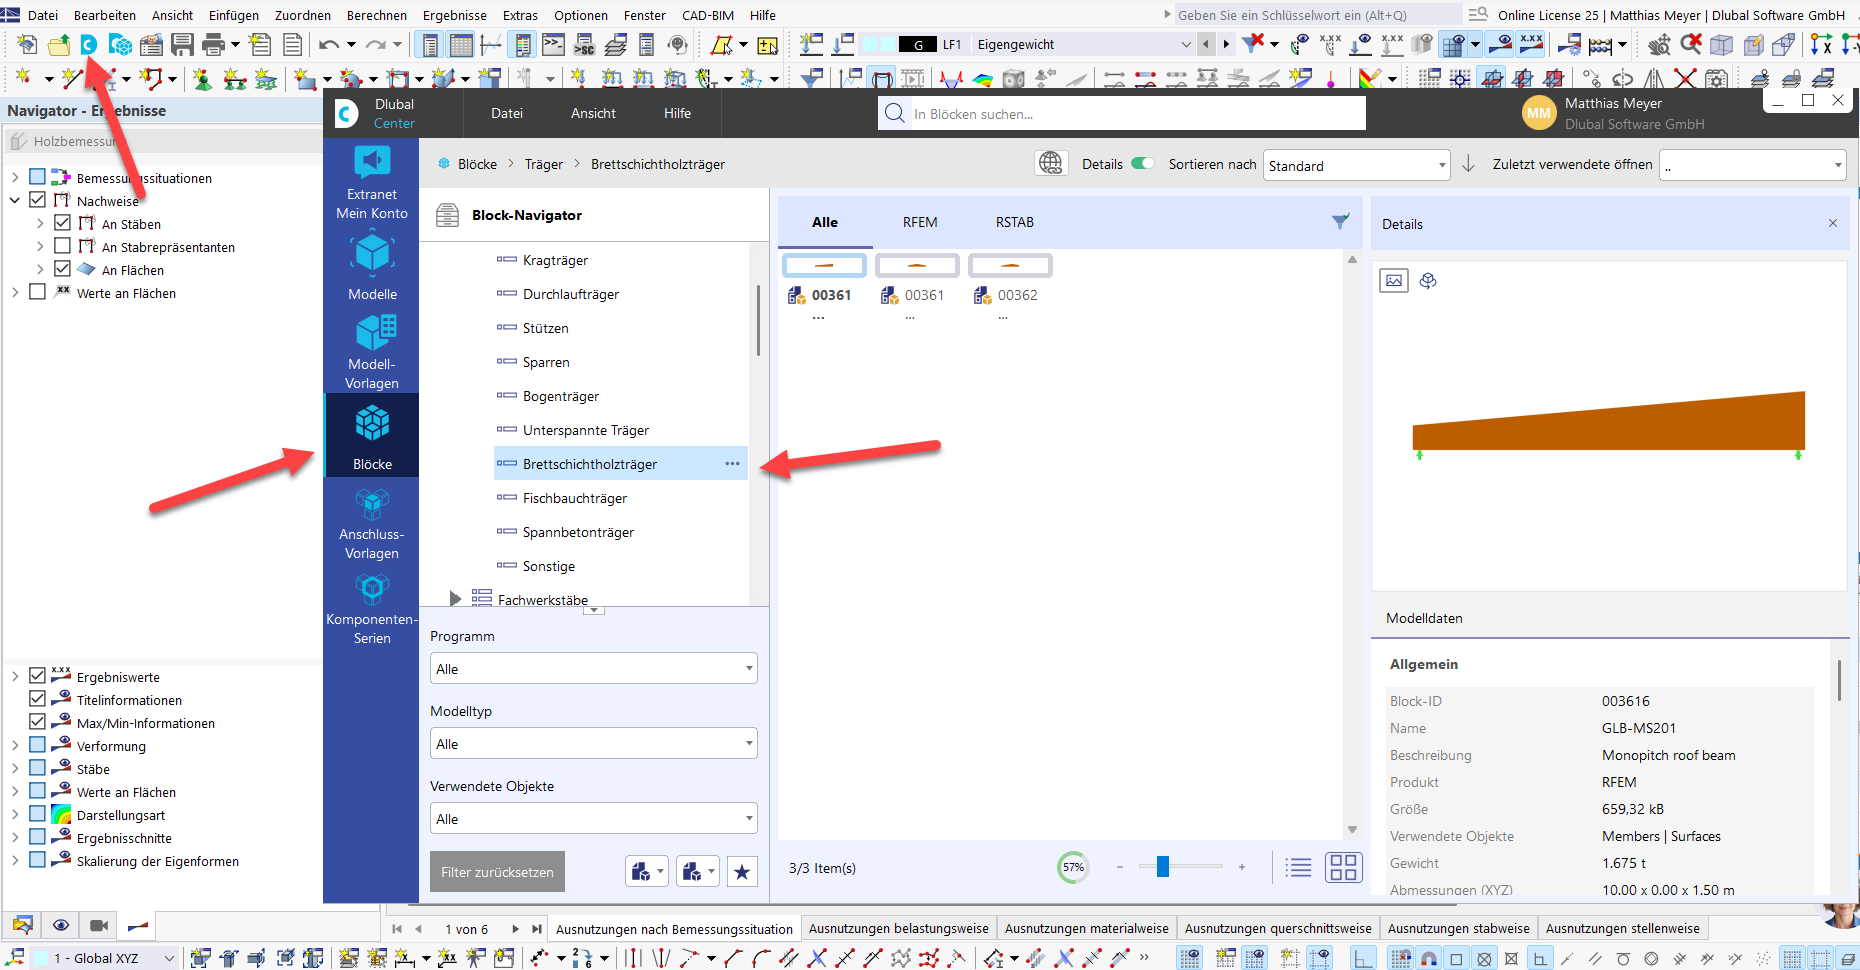The width and height of the screenshot is (1860, 970).
Task: Select Fischbauchträger in Block-Navigator
Action: tap(574, 498)
